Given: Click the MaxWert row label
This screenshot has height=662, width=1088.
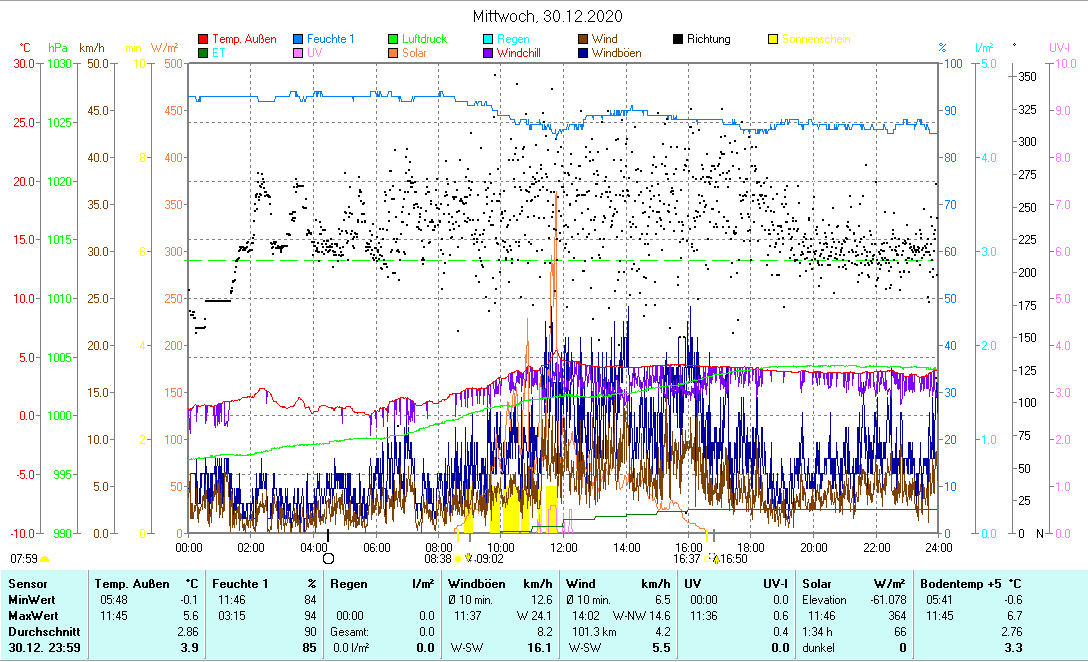Looking at the screenshot, I should [x=32, y=615].
